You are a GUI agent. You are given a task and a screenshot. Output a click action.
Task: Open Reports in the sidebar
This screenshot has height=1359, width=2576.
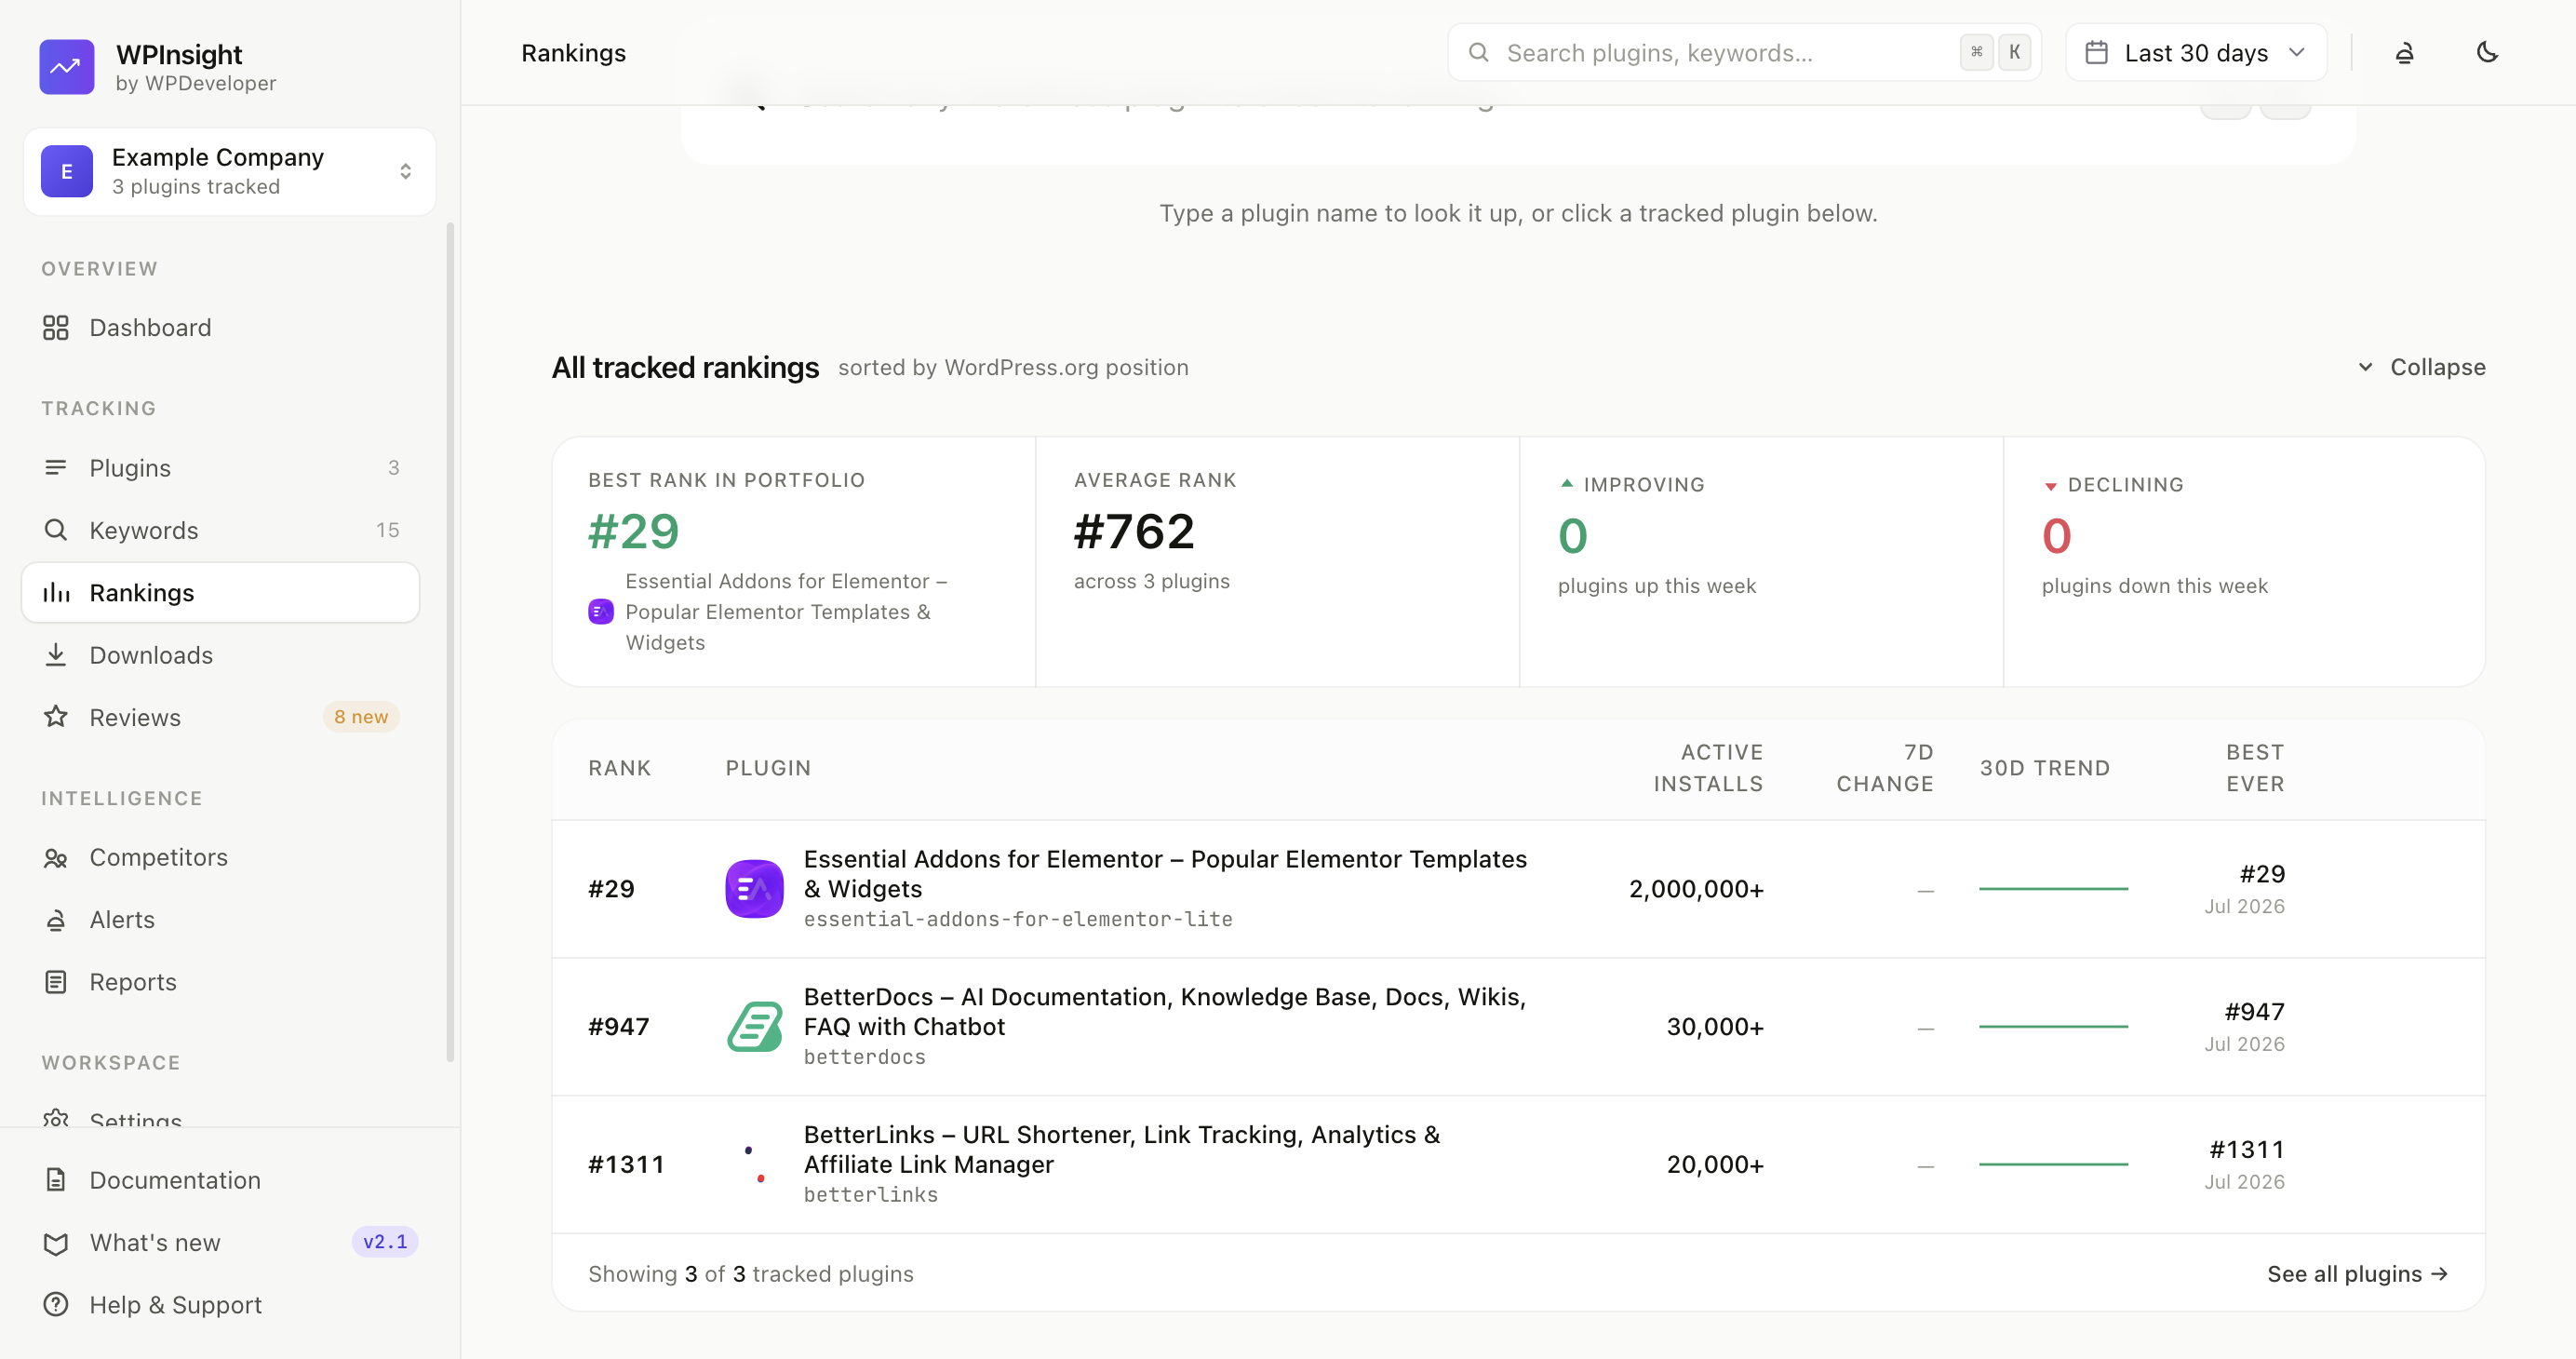220,982
